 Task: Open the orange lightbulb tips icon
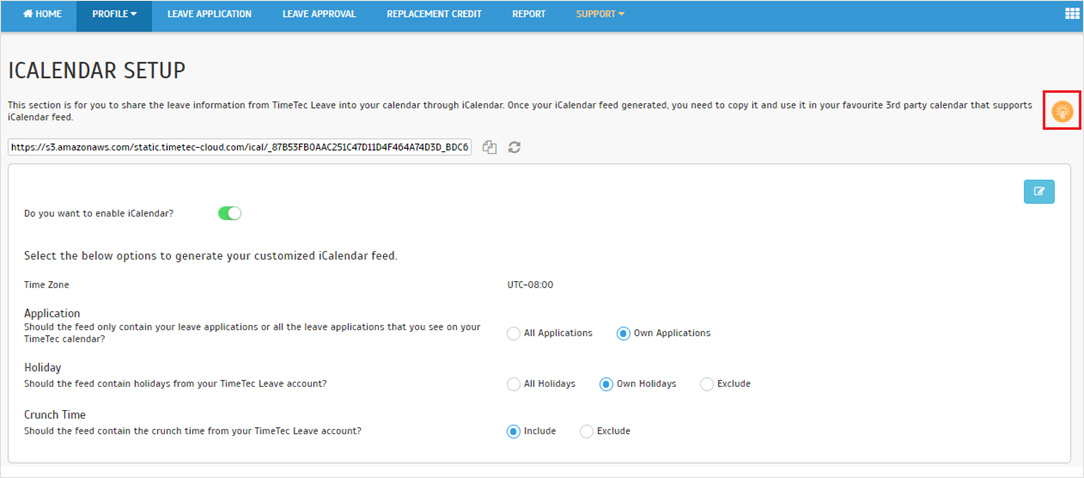[x=1061, y=110]
